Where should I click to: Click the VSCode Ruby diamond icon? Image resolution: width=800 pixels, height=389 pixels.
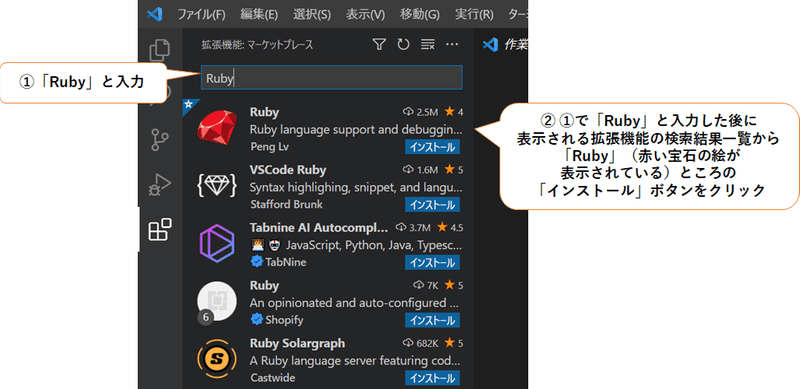(217, 186)
